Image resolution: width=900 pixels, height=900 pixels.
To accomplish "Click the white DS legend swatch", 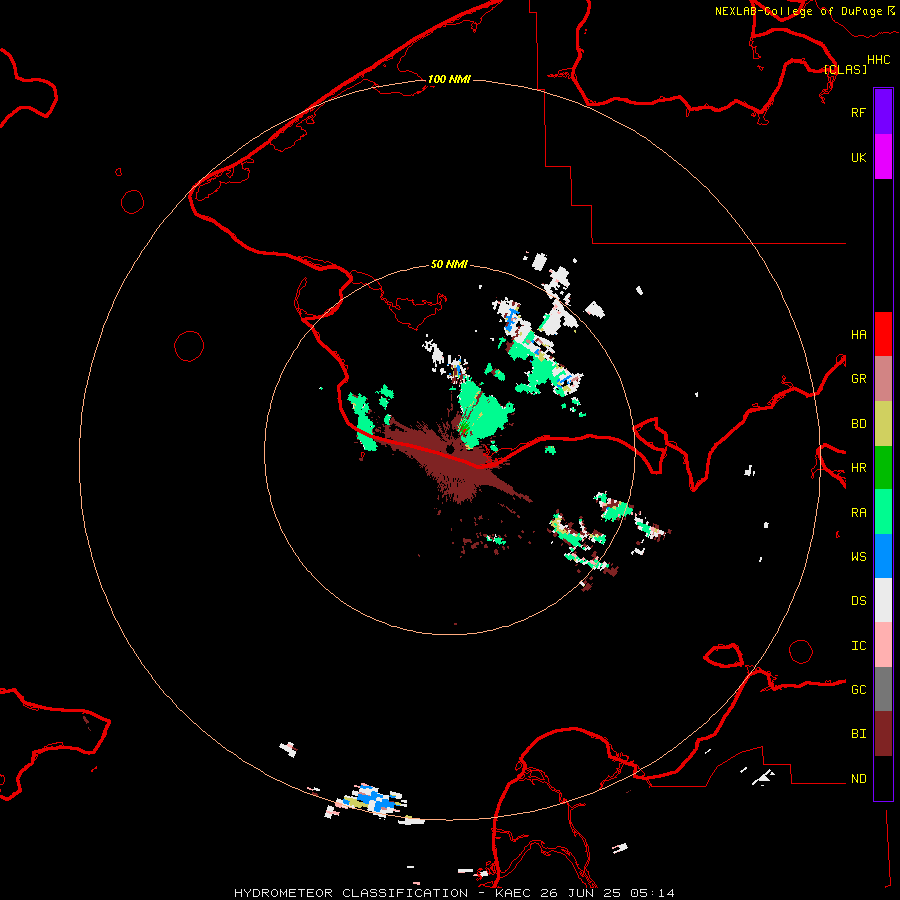I will coord(883,600).
